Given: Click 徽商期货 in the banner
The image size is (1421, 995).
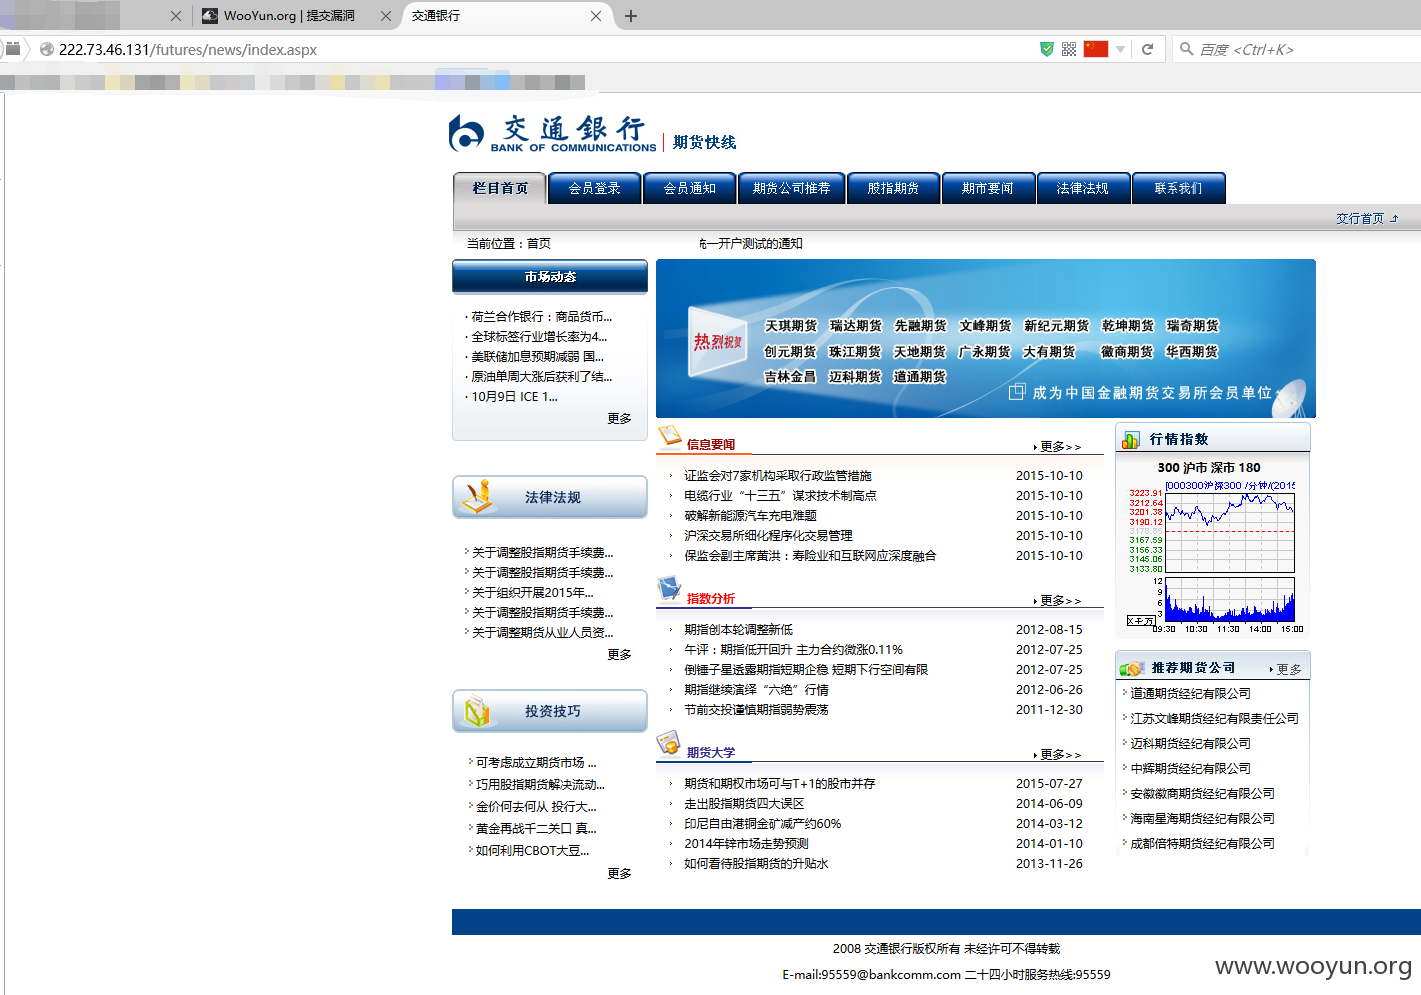Looking at the screenshot, I should coord(1127,352).
